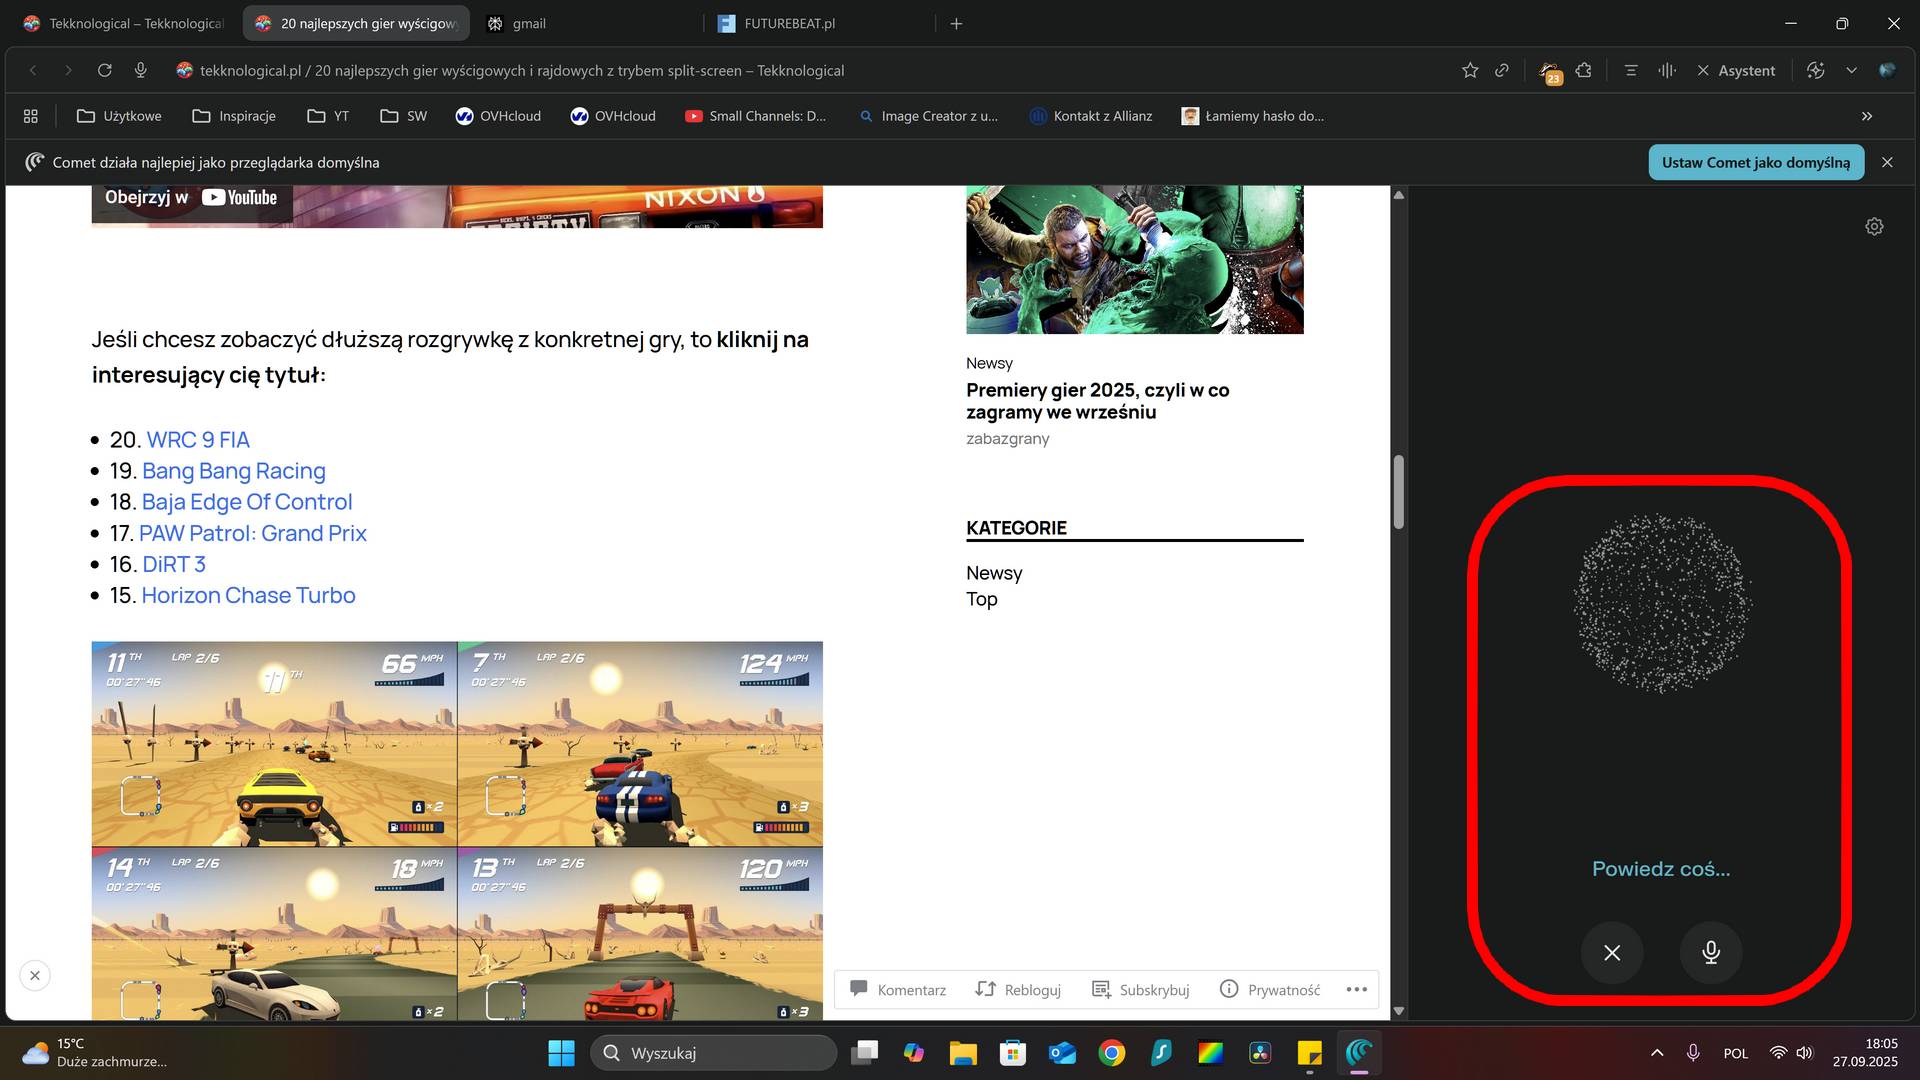Click Ustaw Comet jako domyślną button
Screen dimensions: 1920x1080
point(1755,162)
